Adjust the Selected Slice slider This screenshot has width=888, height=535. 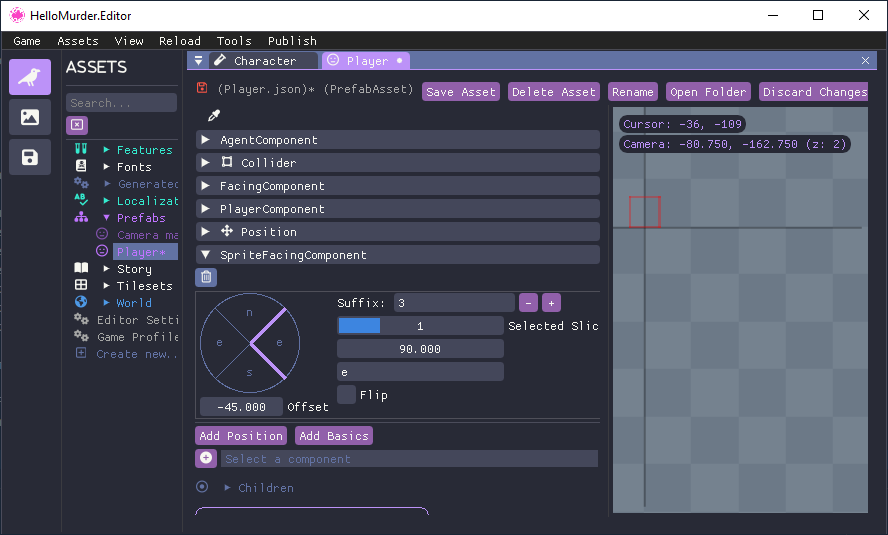coord(420,326)
